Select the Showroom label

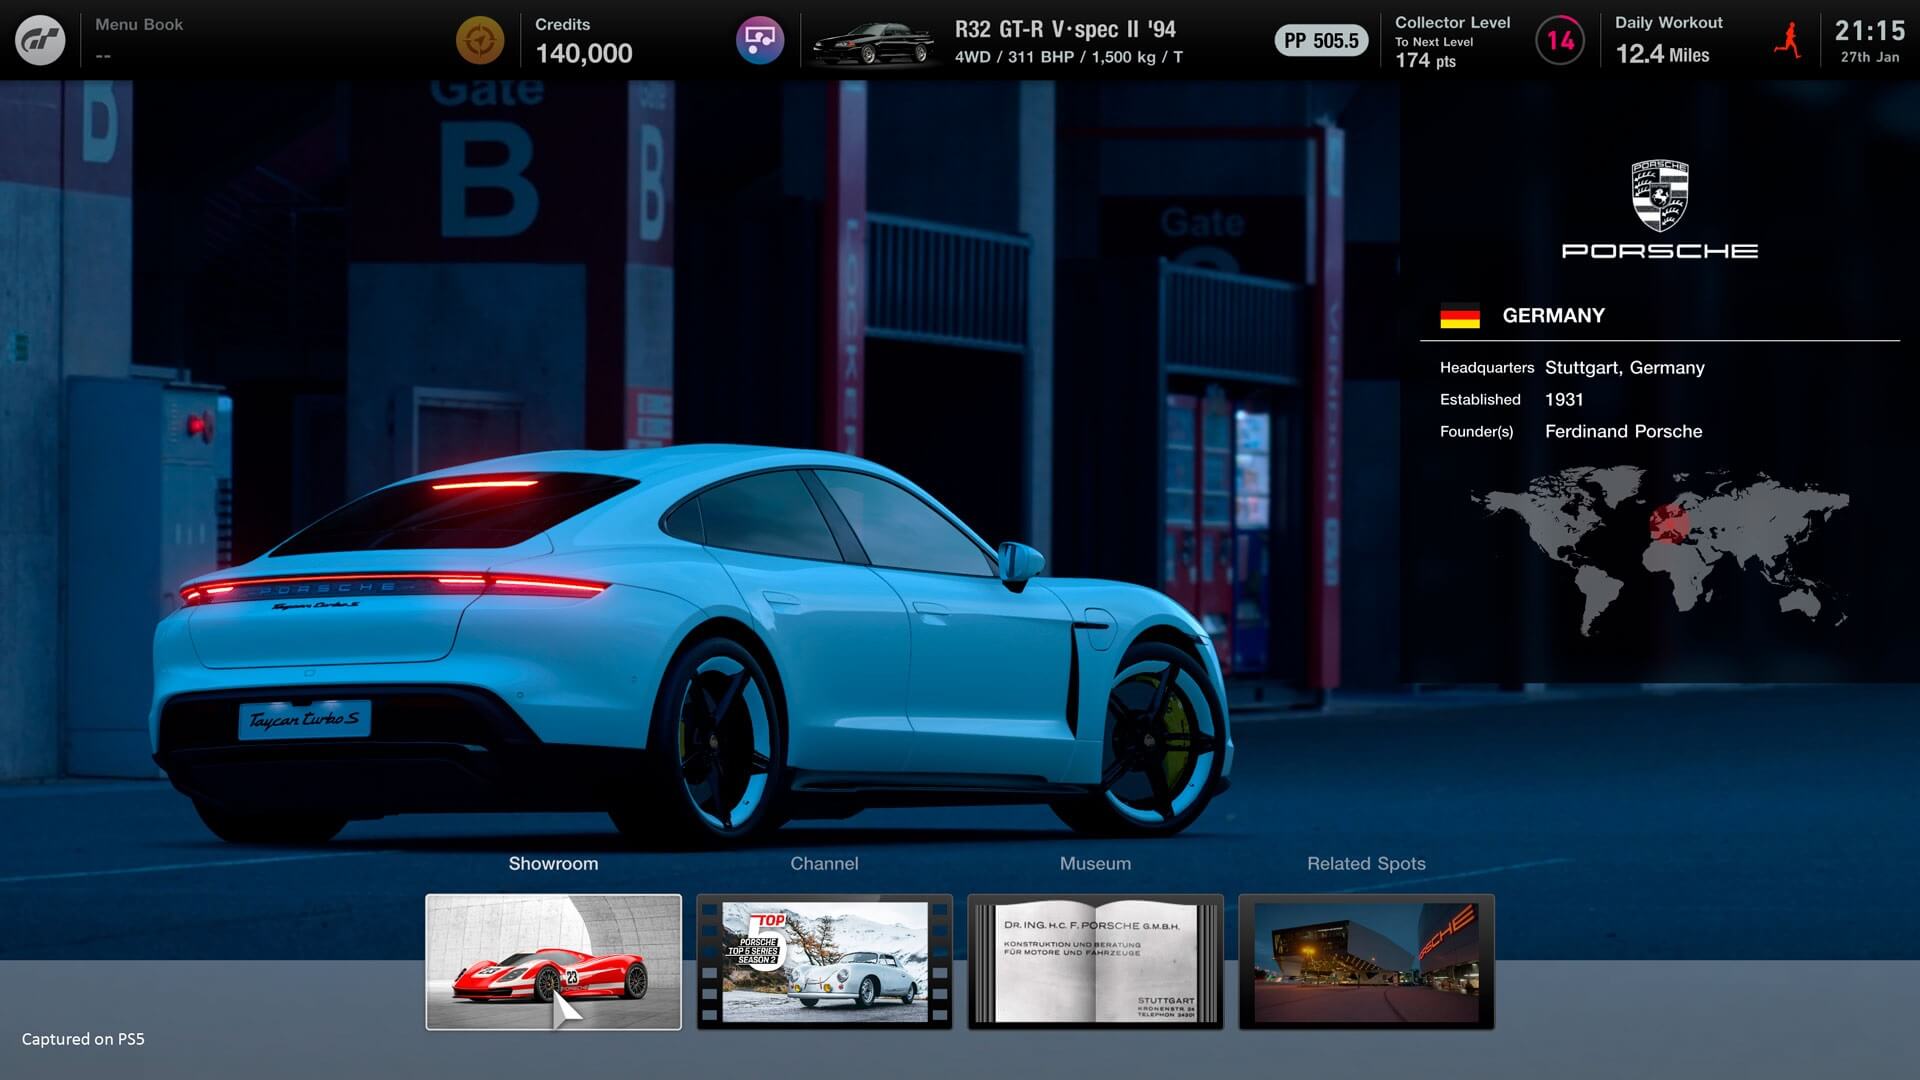coord(553,863)
